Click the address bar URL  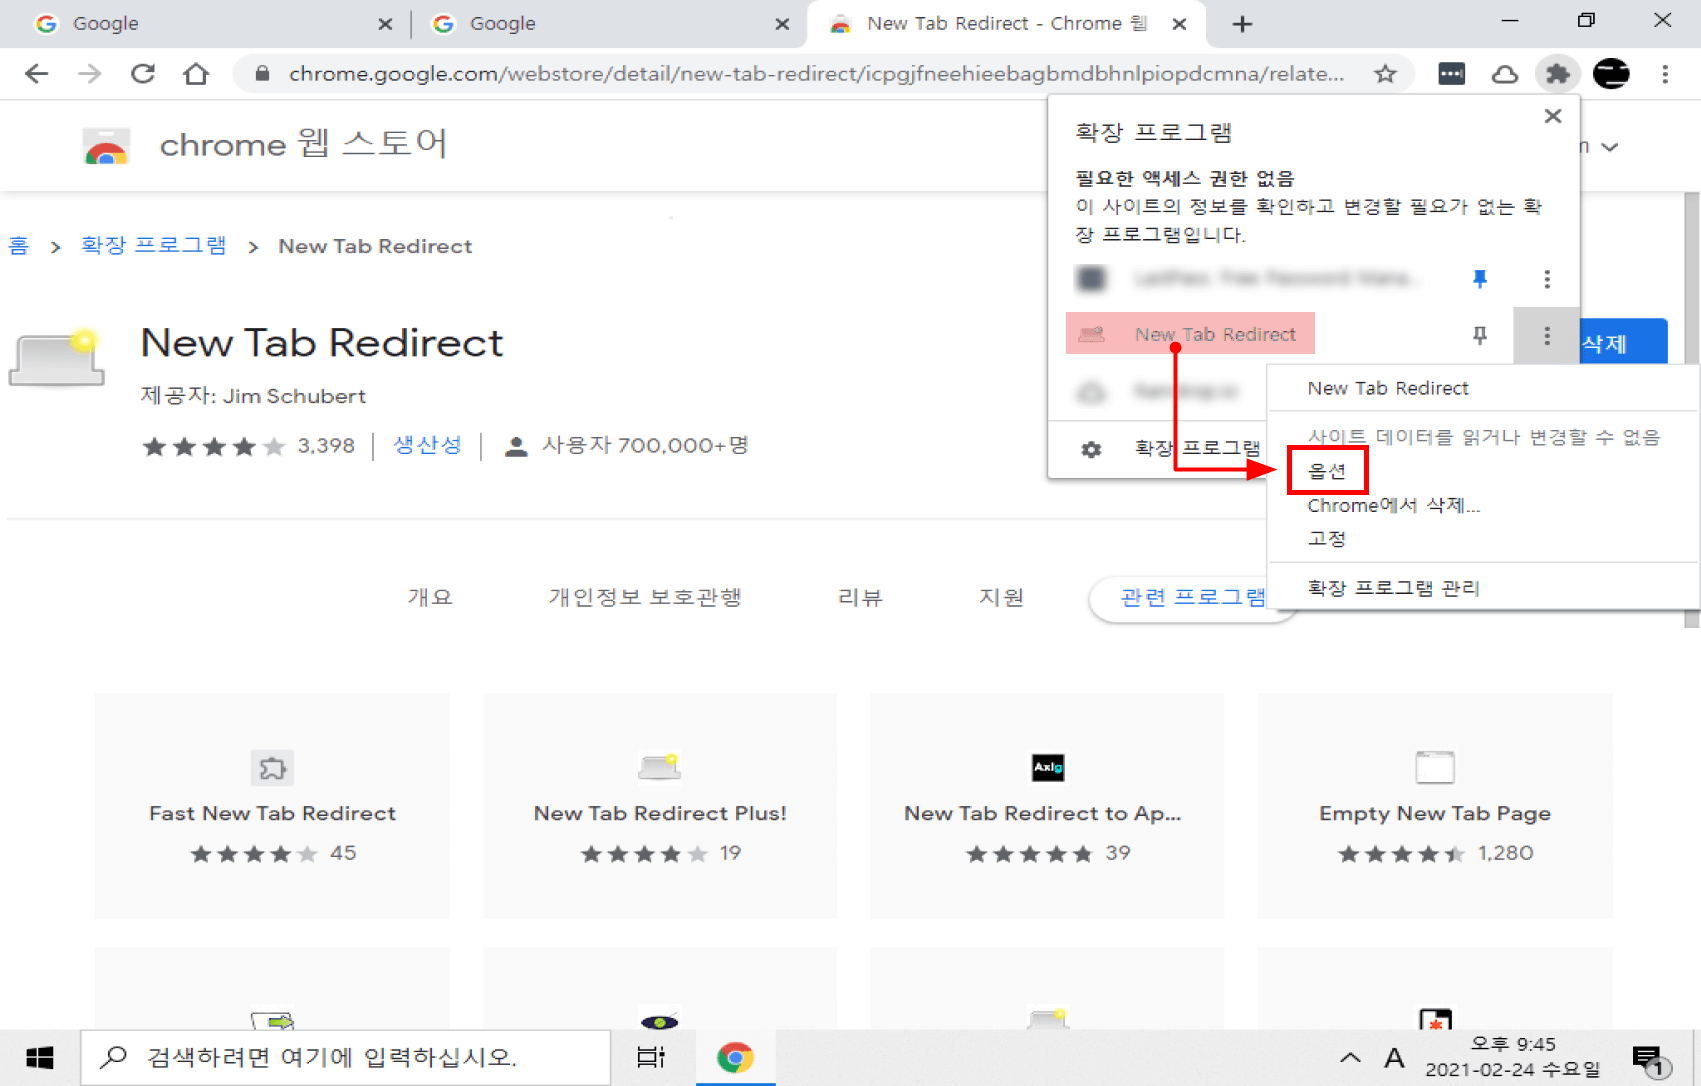(816, 73)
